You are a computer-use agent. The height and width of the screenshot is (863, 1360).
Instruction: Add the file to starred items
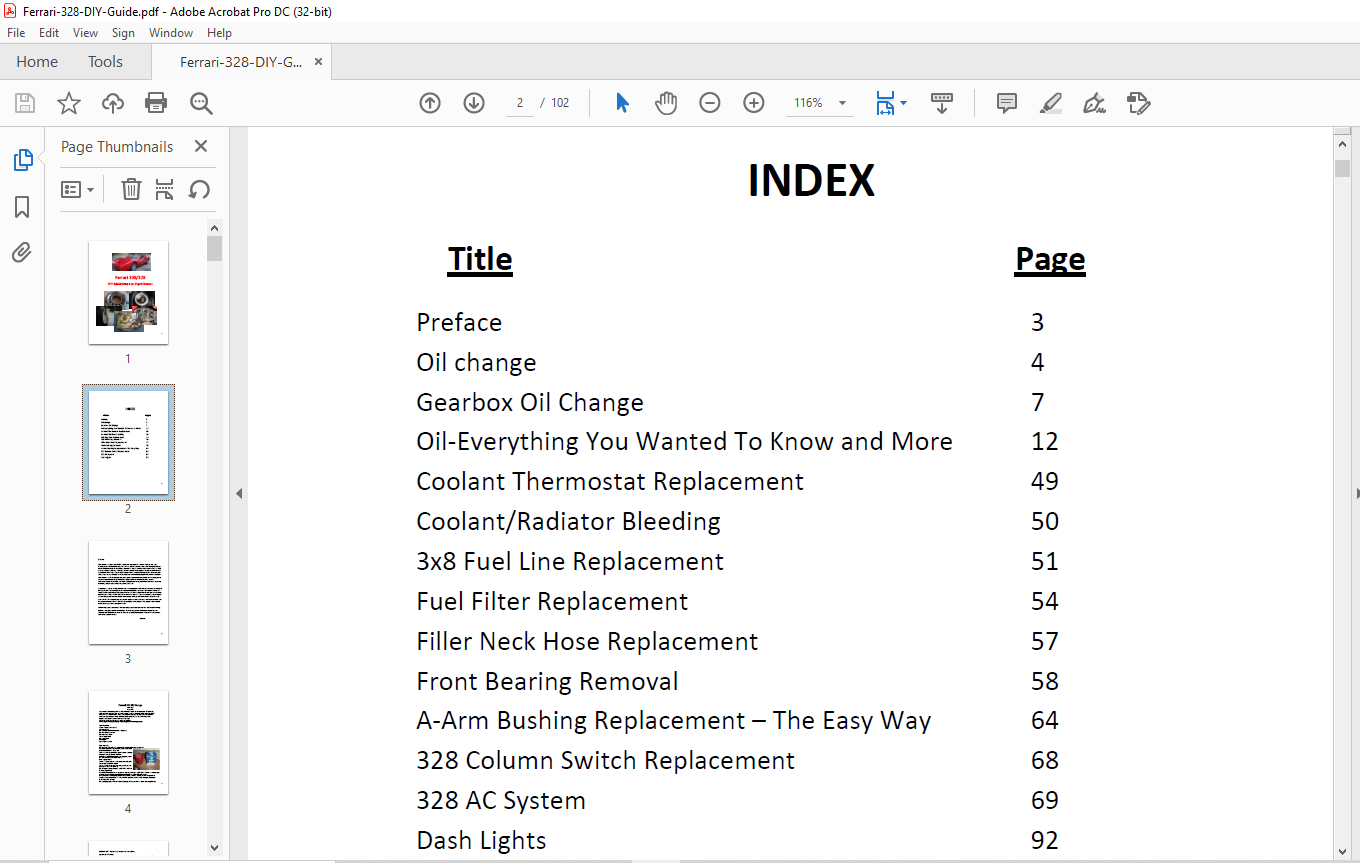point(68,103)
